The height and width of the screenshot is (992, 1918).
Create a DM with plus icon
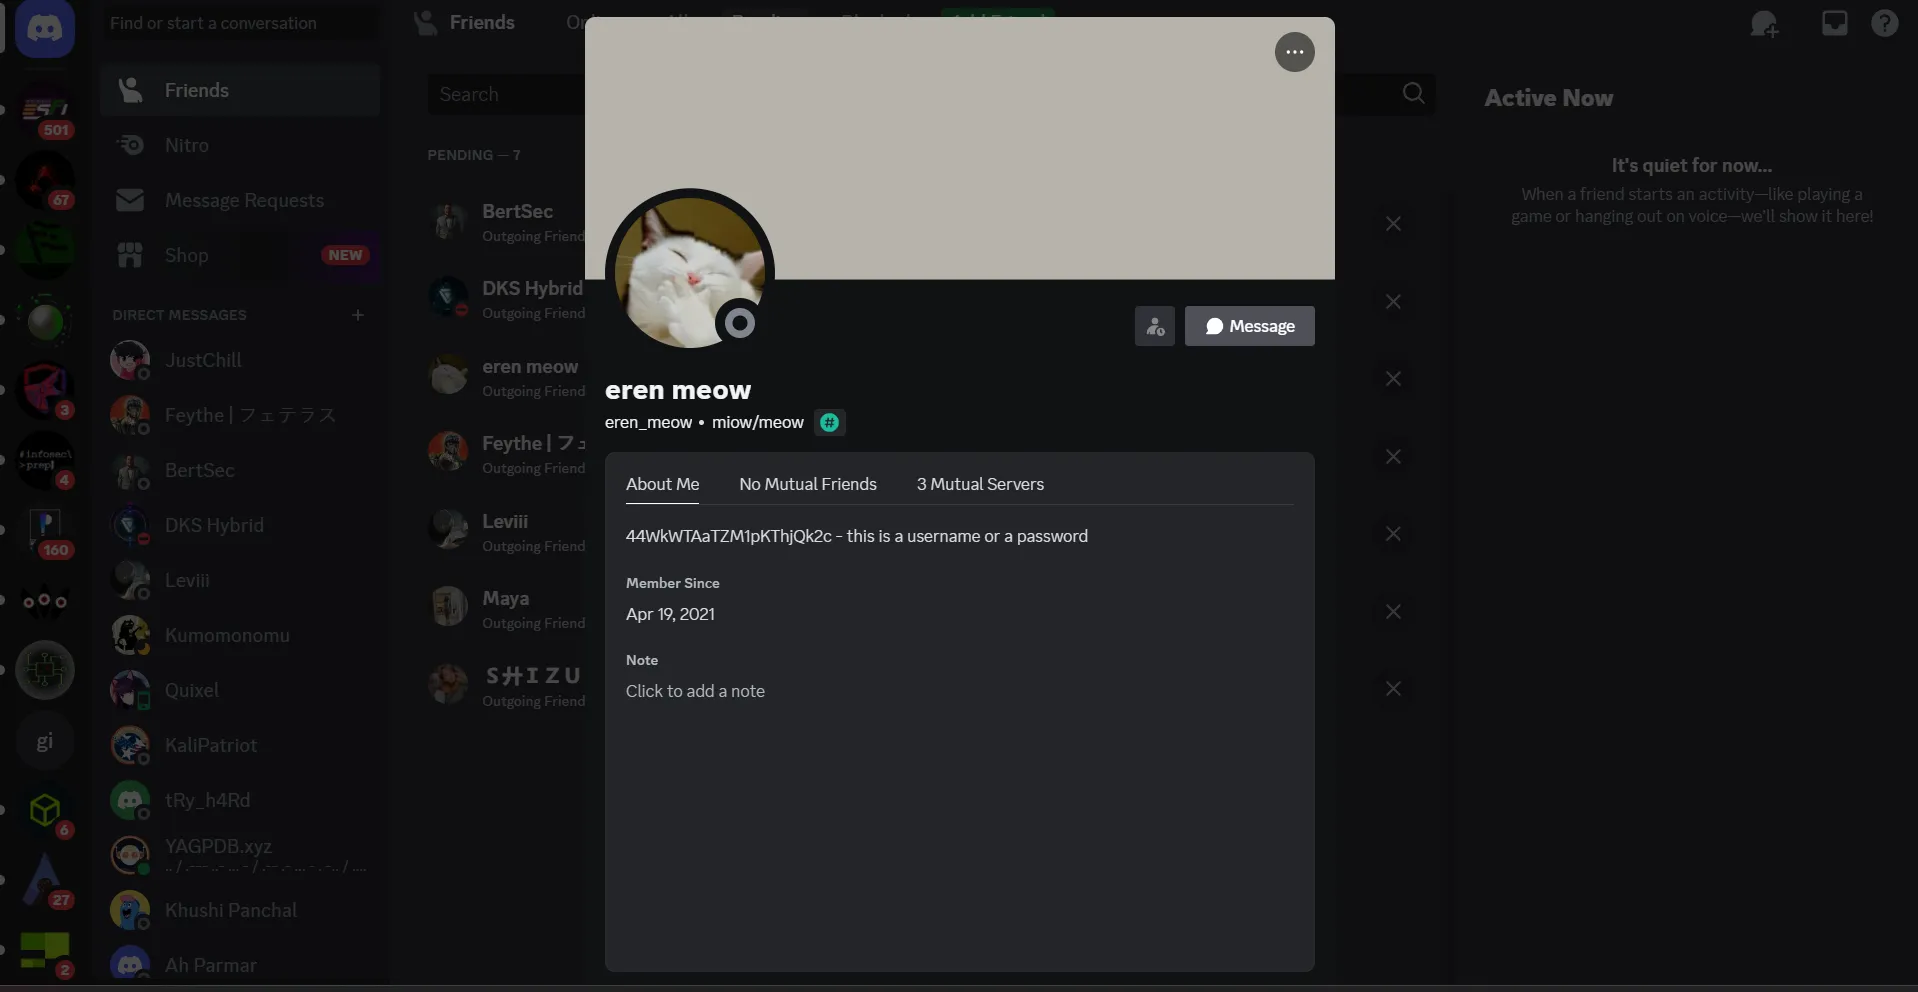tap(358, 315)
